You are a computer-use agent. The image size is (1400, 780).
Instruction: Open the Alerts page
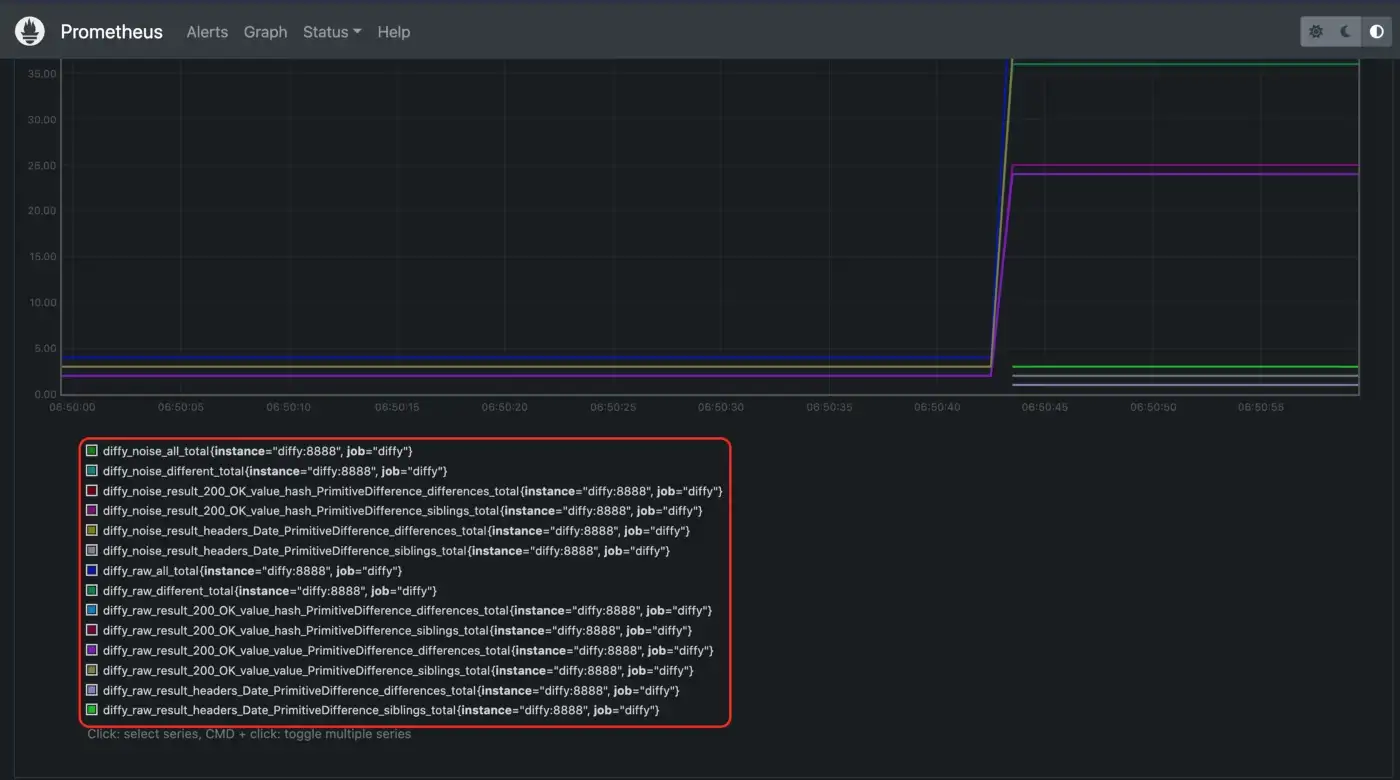coord(207,32)
